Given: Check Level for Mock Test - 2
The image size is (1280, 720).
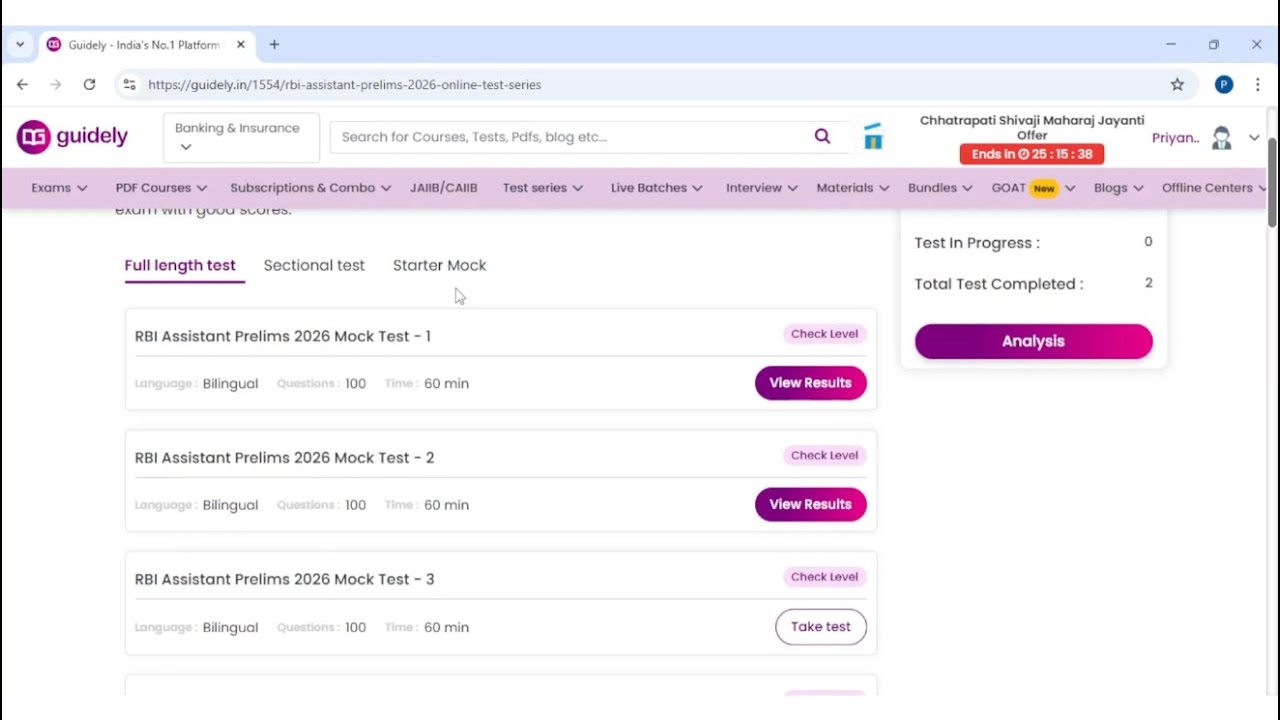Looking at the screenshot, I should coord(824,455).
